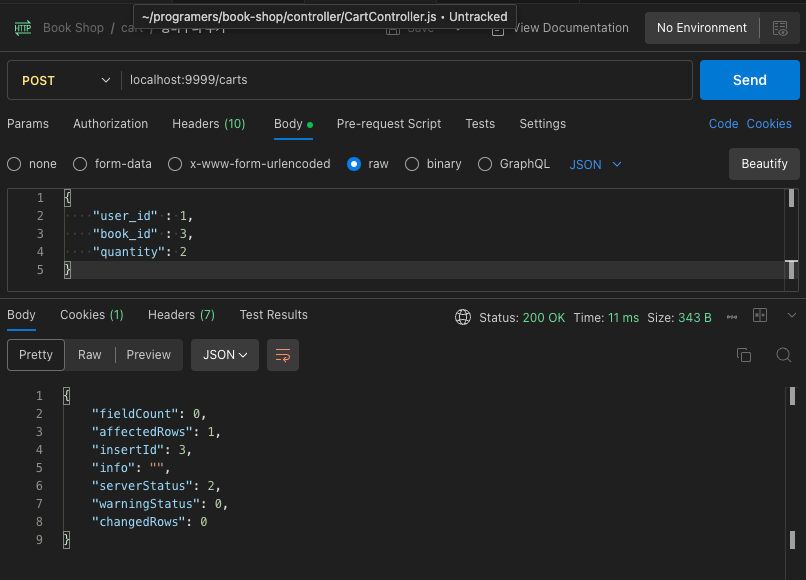
Task: Open the POST method dropdown
Action: tap(65, 80)
